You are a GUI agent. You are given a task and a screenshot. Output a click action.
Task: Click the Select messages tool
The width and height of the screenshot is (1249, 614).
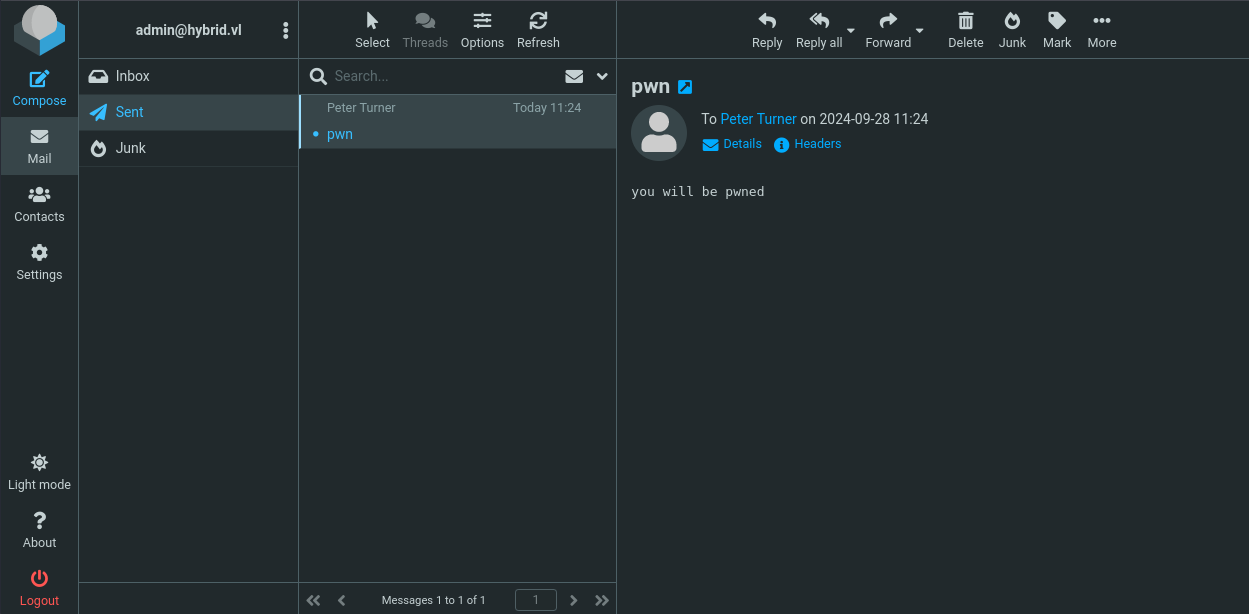[x=372, y=30]
